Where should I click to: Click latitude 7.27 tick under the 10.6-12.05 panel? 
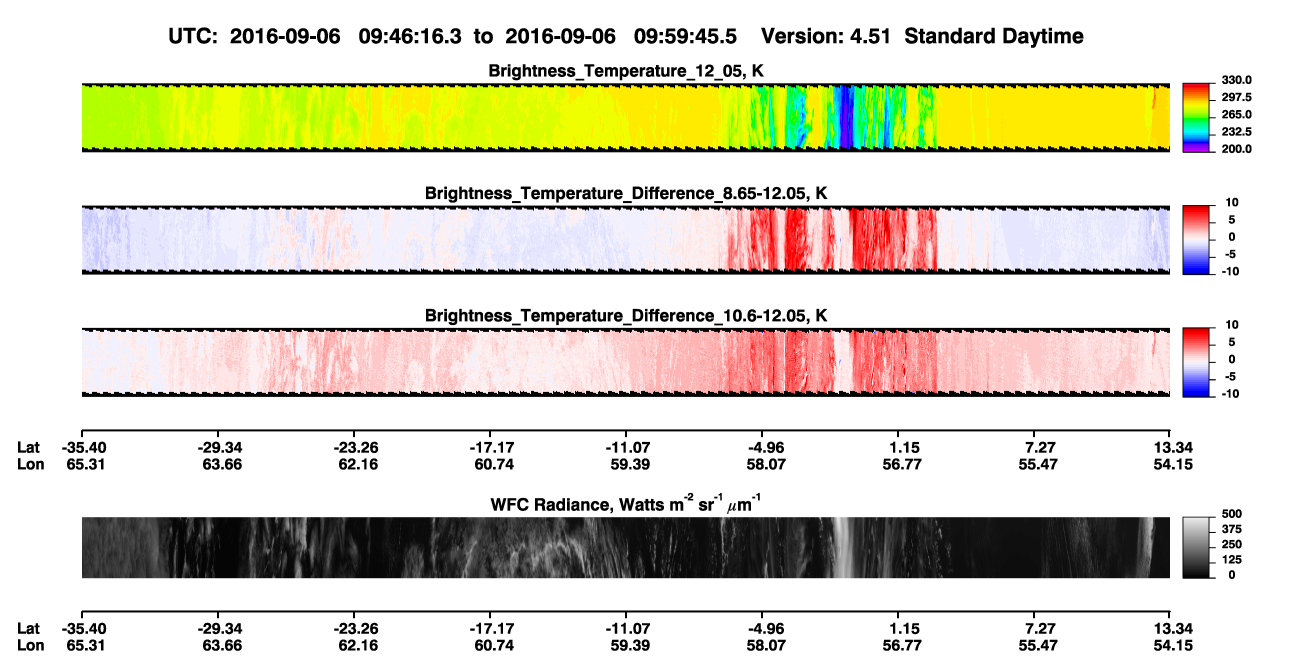click(x=1037, y=447)
